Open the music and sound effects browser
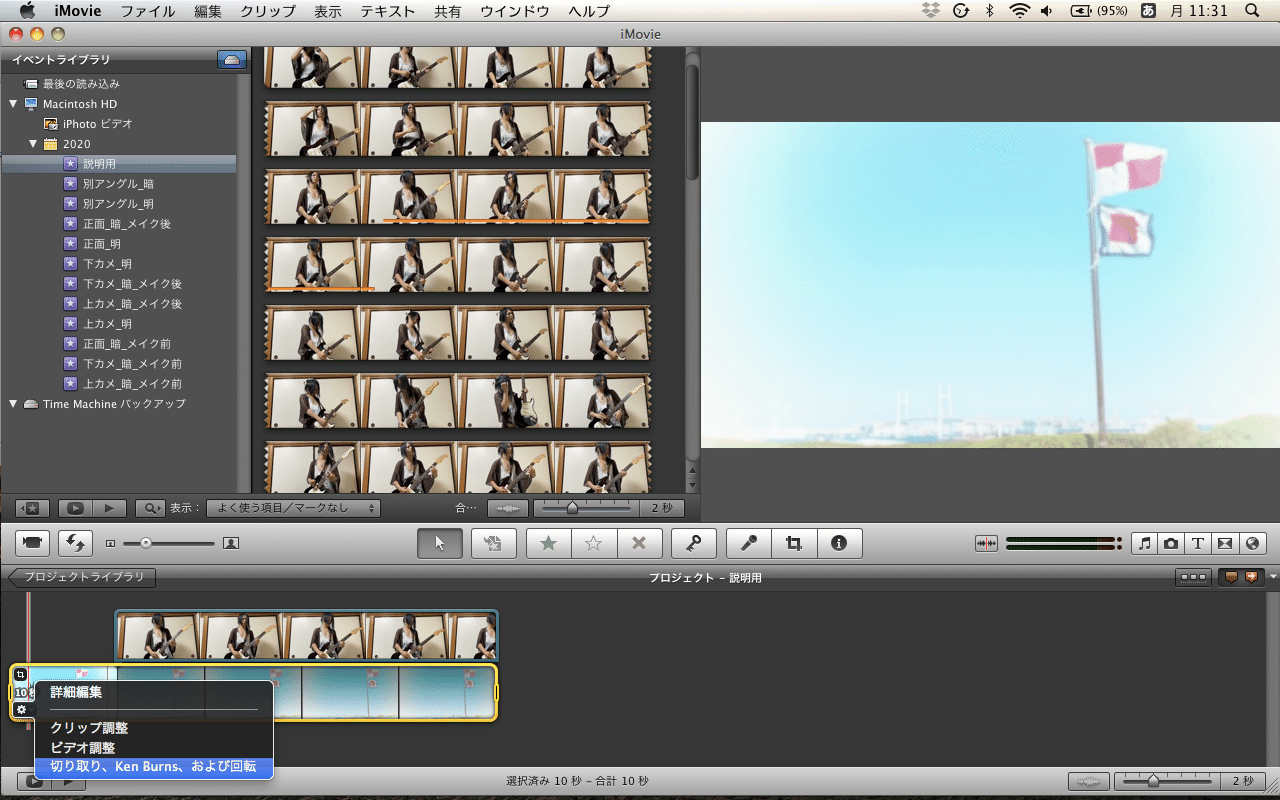This screenshot has height=800, width=1280. (x=1144, y=543)
